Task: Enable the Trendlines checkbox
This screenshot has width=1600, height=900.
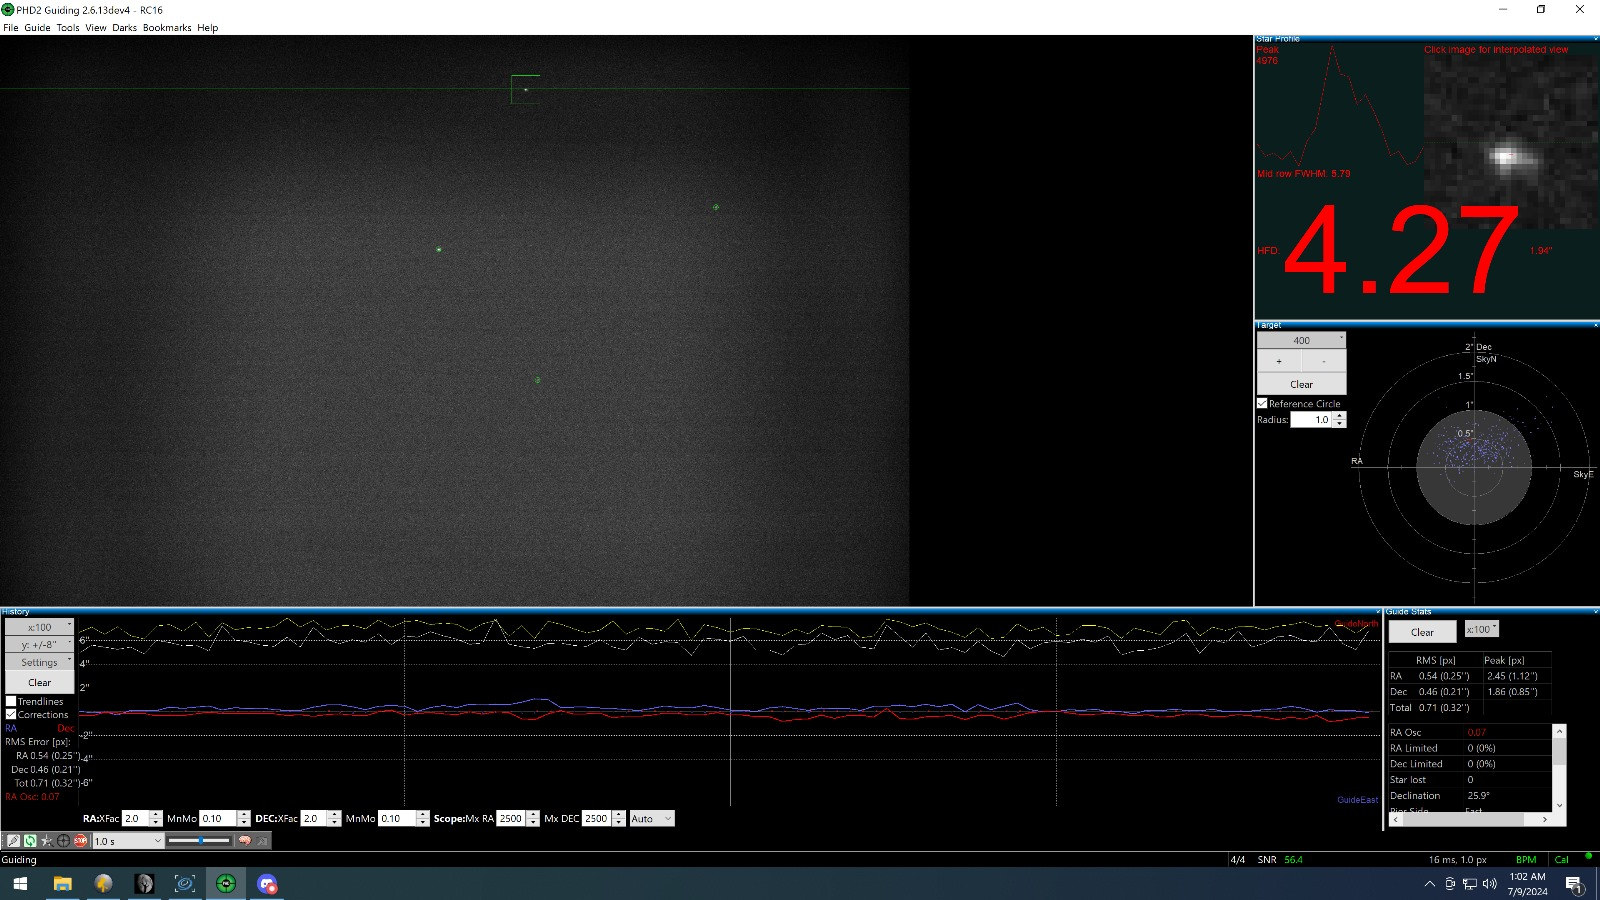Action: pos(11,701)
